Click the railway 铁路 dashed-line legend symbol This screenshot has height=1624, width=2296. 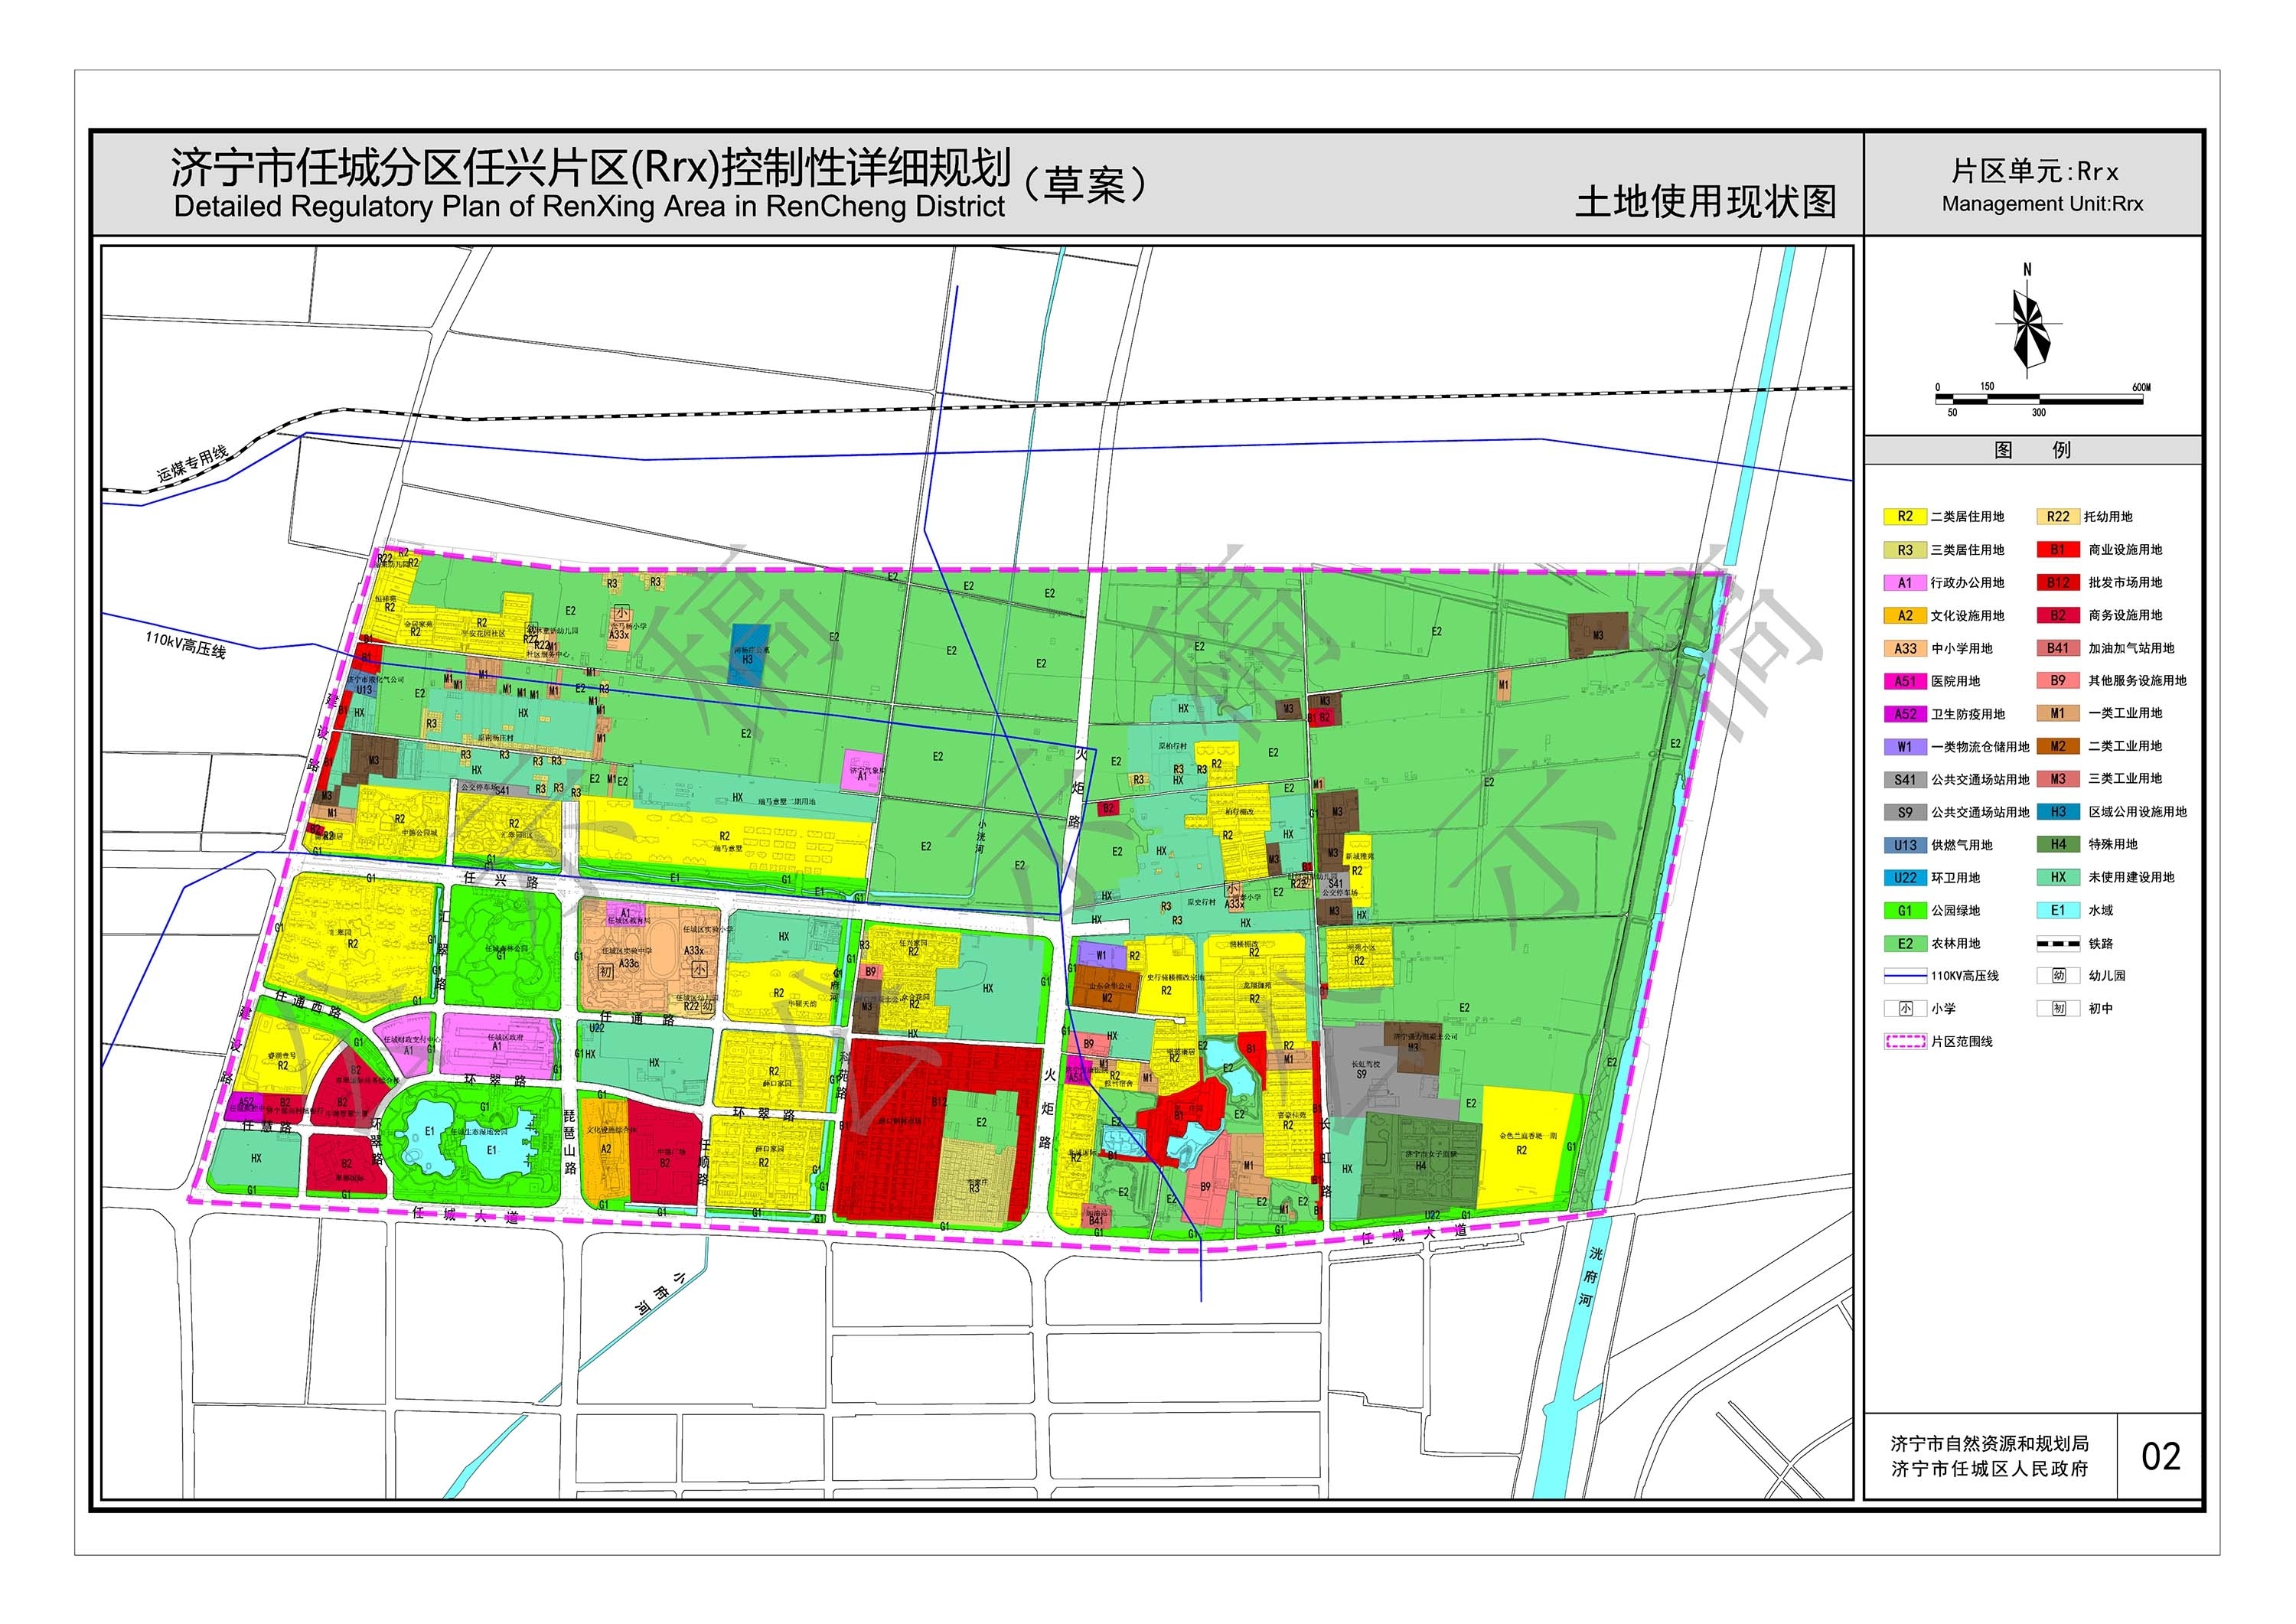pos(2059,943)
